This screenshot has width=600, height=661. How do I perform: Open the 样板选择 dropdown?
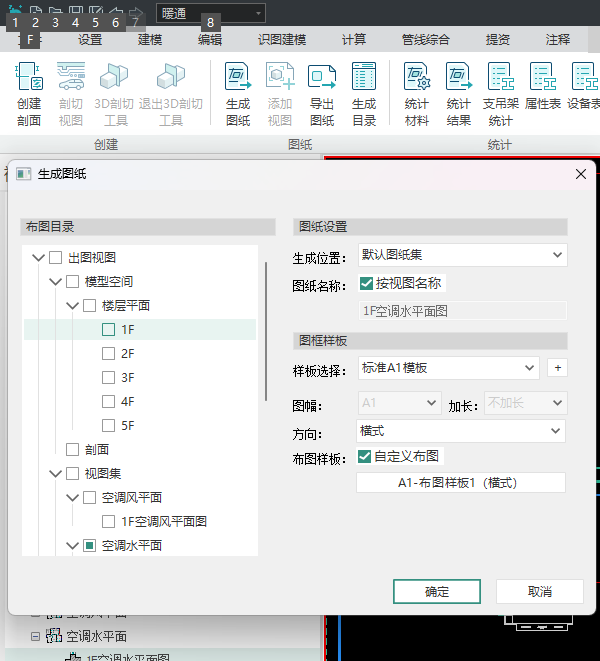click(x=449, y=368)
